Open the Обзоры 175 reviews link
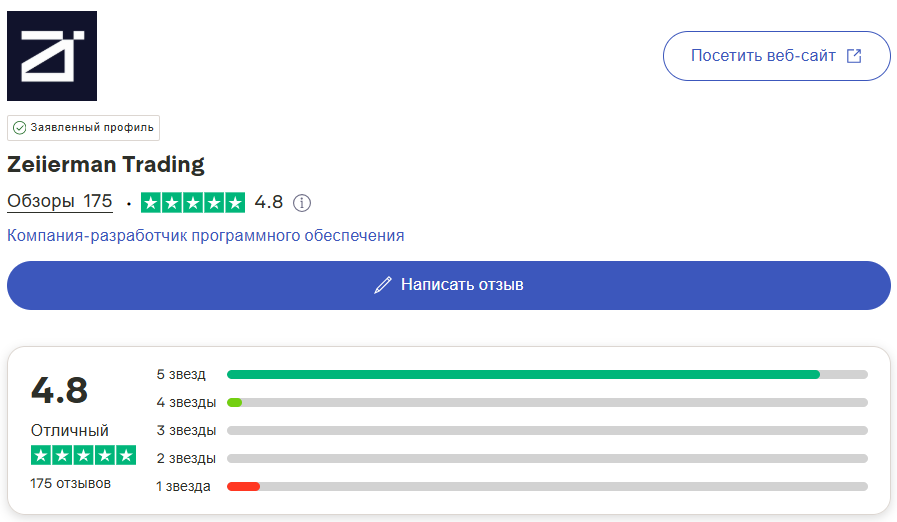 point(59,201)
